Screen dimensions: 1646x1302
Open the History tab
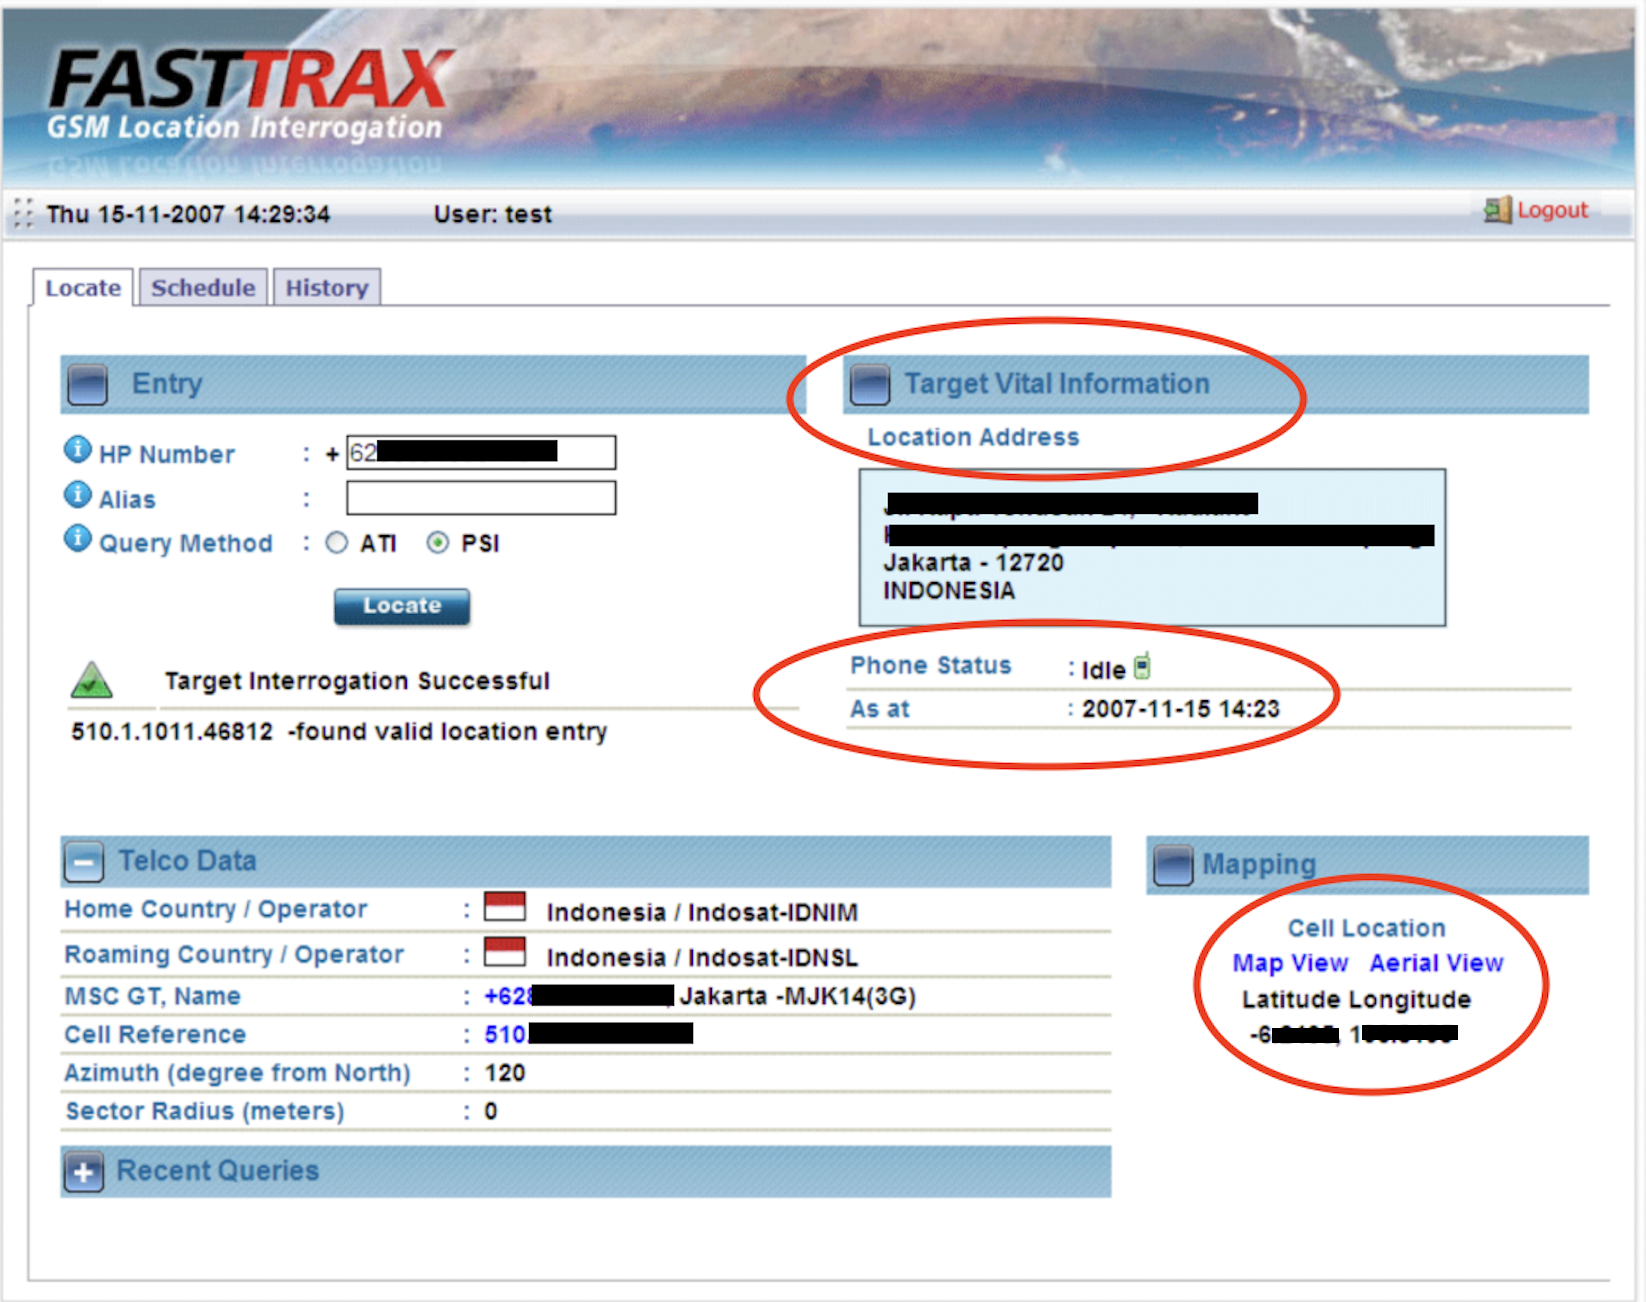(327, 288)
